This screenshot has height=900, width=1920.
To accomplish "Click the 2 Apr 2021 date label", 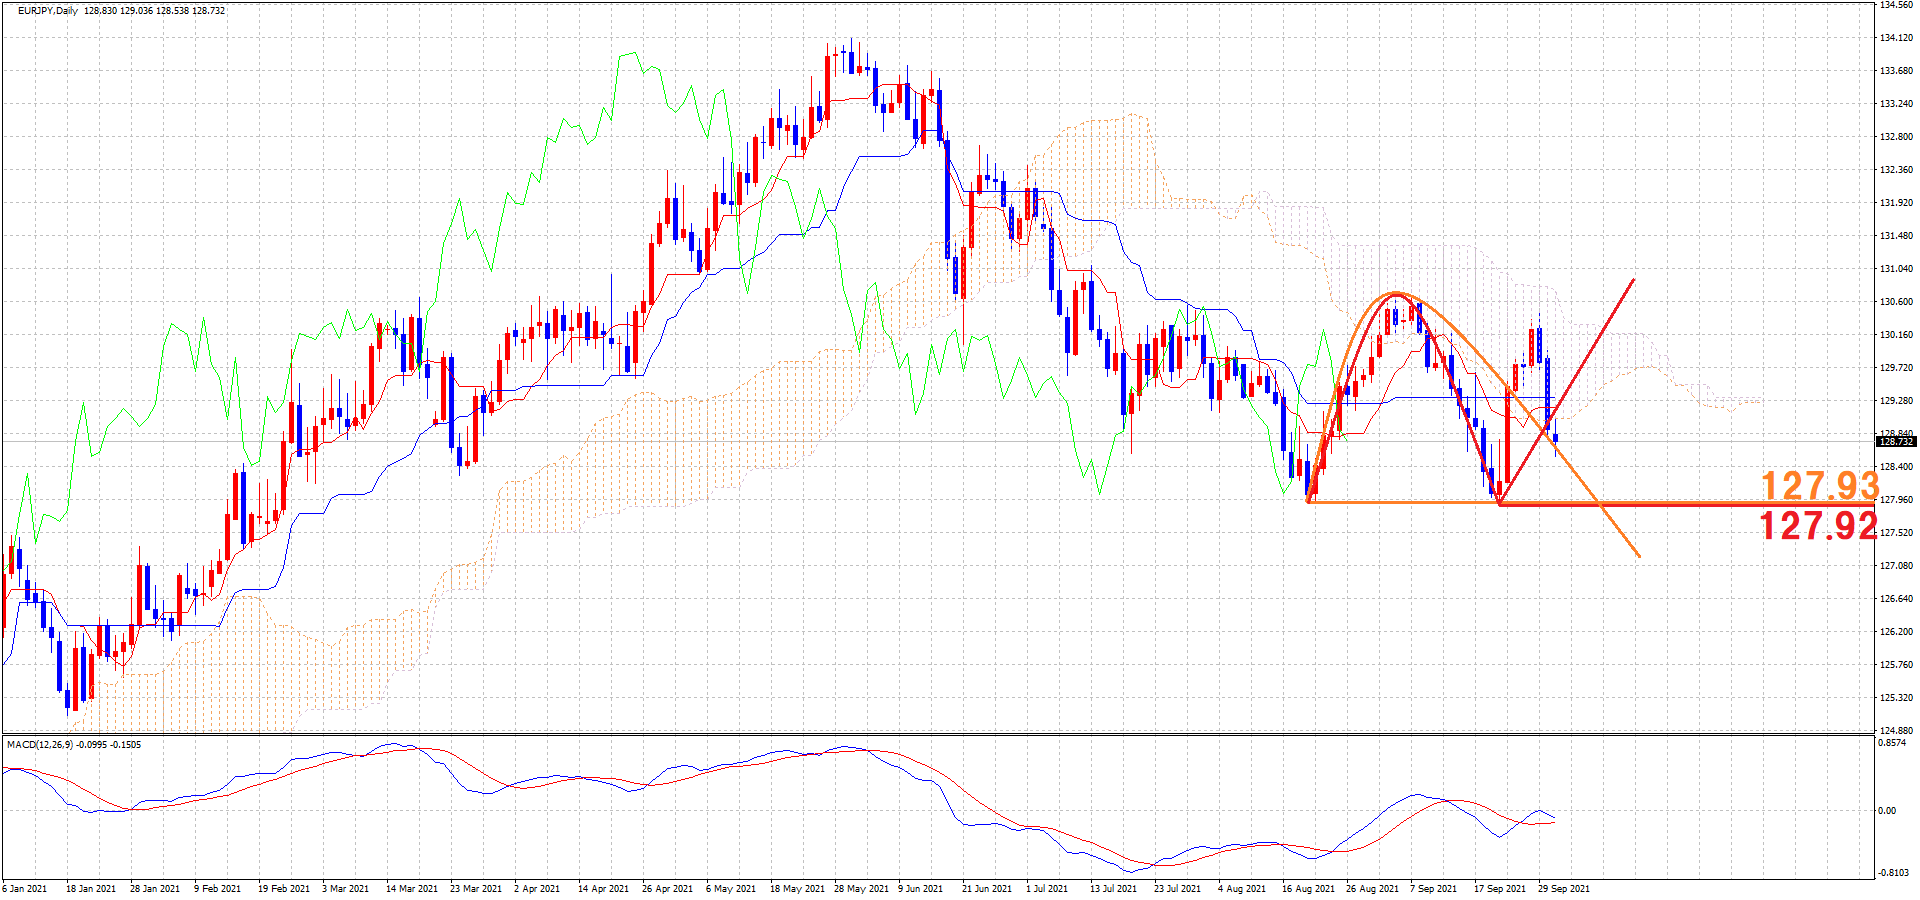I will pyautogui.click(x=537, y=888).
